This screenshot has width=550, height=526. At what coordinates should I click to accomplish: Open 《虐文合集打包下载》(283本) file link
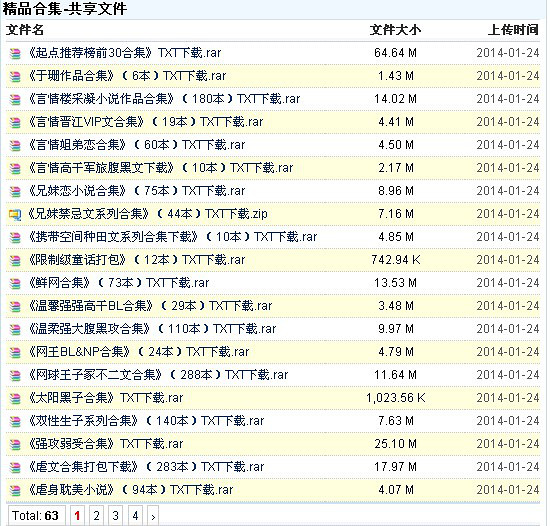click(146, 467)
